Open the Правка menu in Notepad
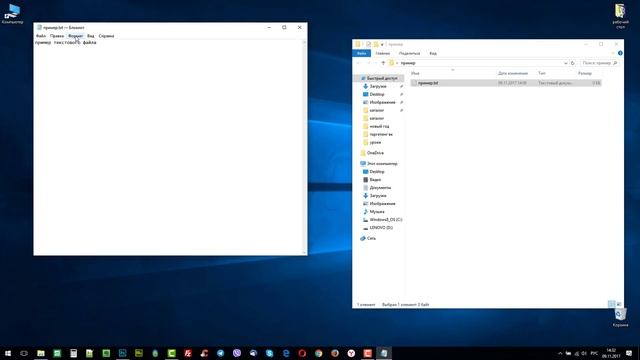Image resolution: width=640 pixels, height=360 pixels. tap(57, 36)
